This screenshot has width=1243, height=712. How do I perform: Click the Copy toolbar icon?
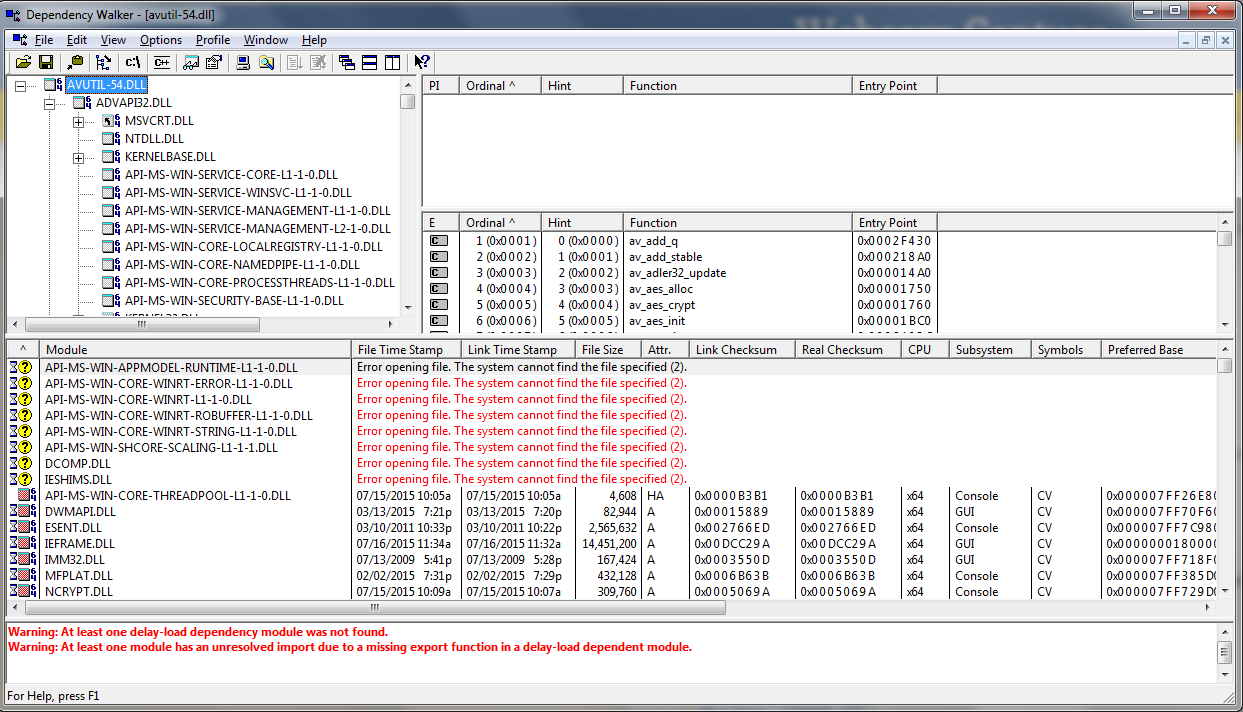tap(75, 62)
